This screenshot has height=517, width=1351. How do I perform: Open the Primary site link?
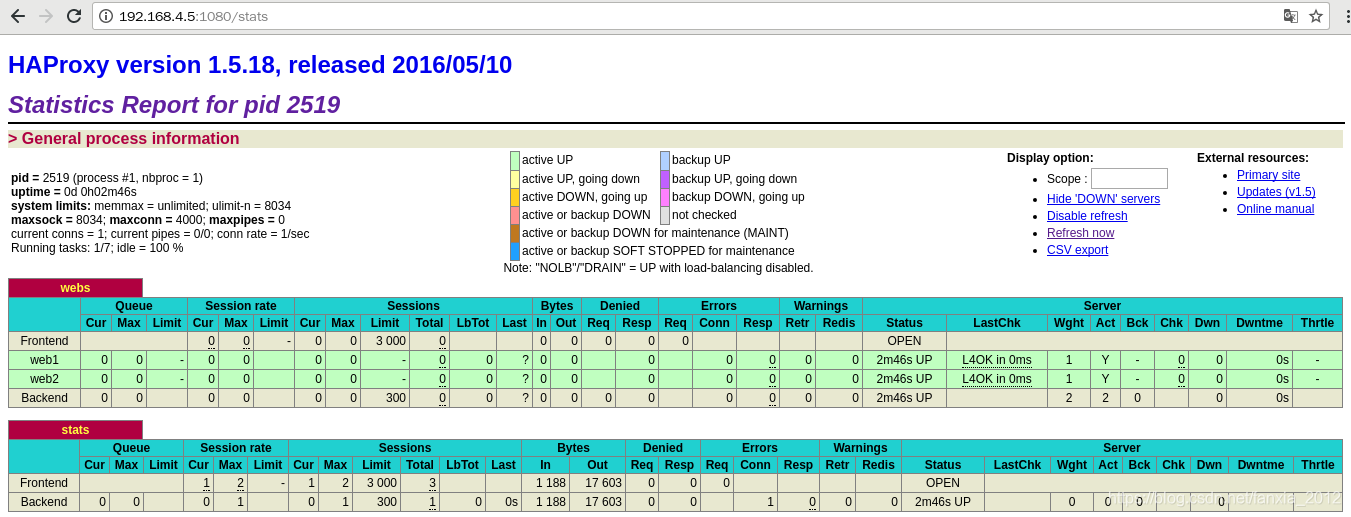[x=1268, y=175]
